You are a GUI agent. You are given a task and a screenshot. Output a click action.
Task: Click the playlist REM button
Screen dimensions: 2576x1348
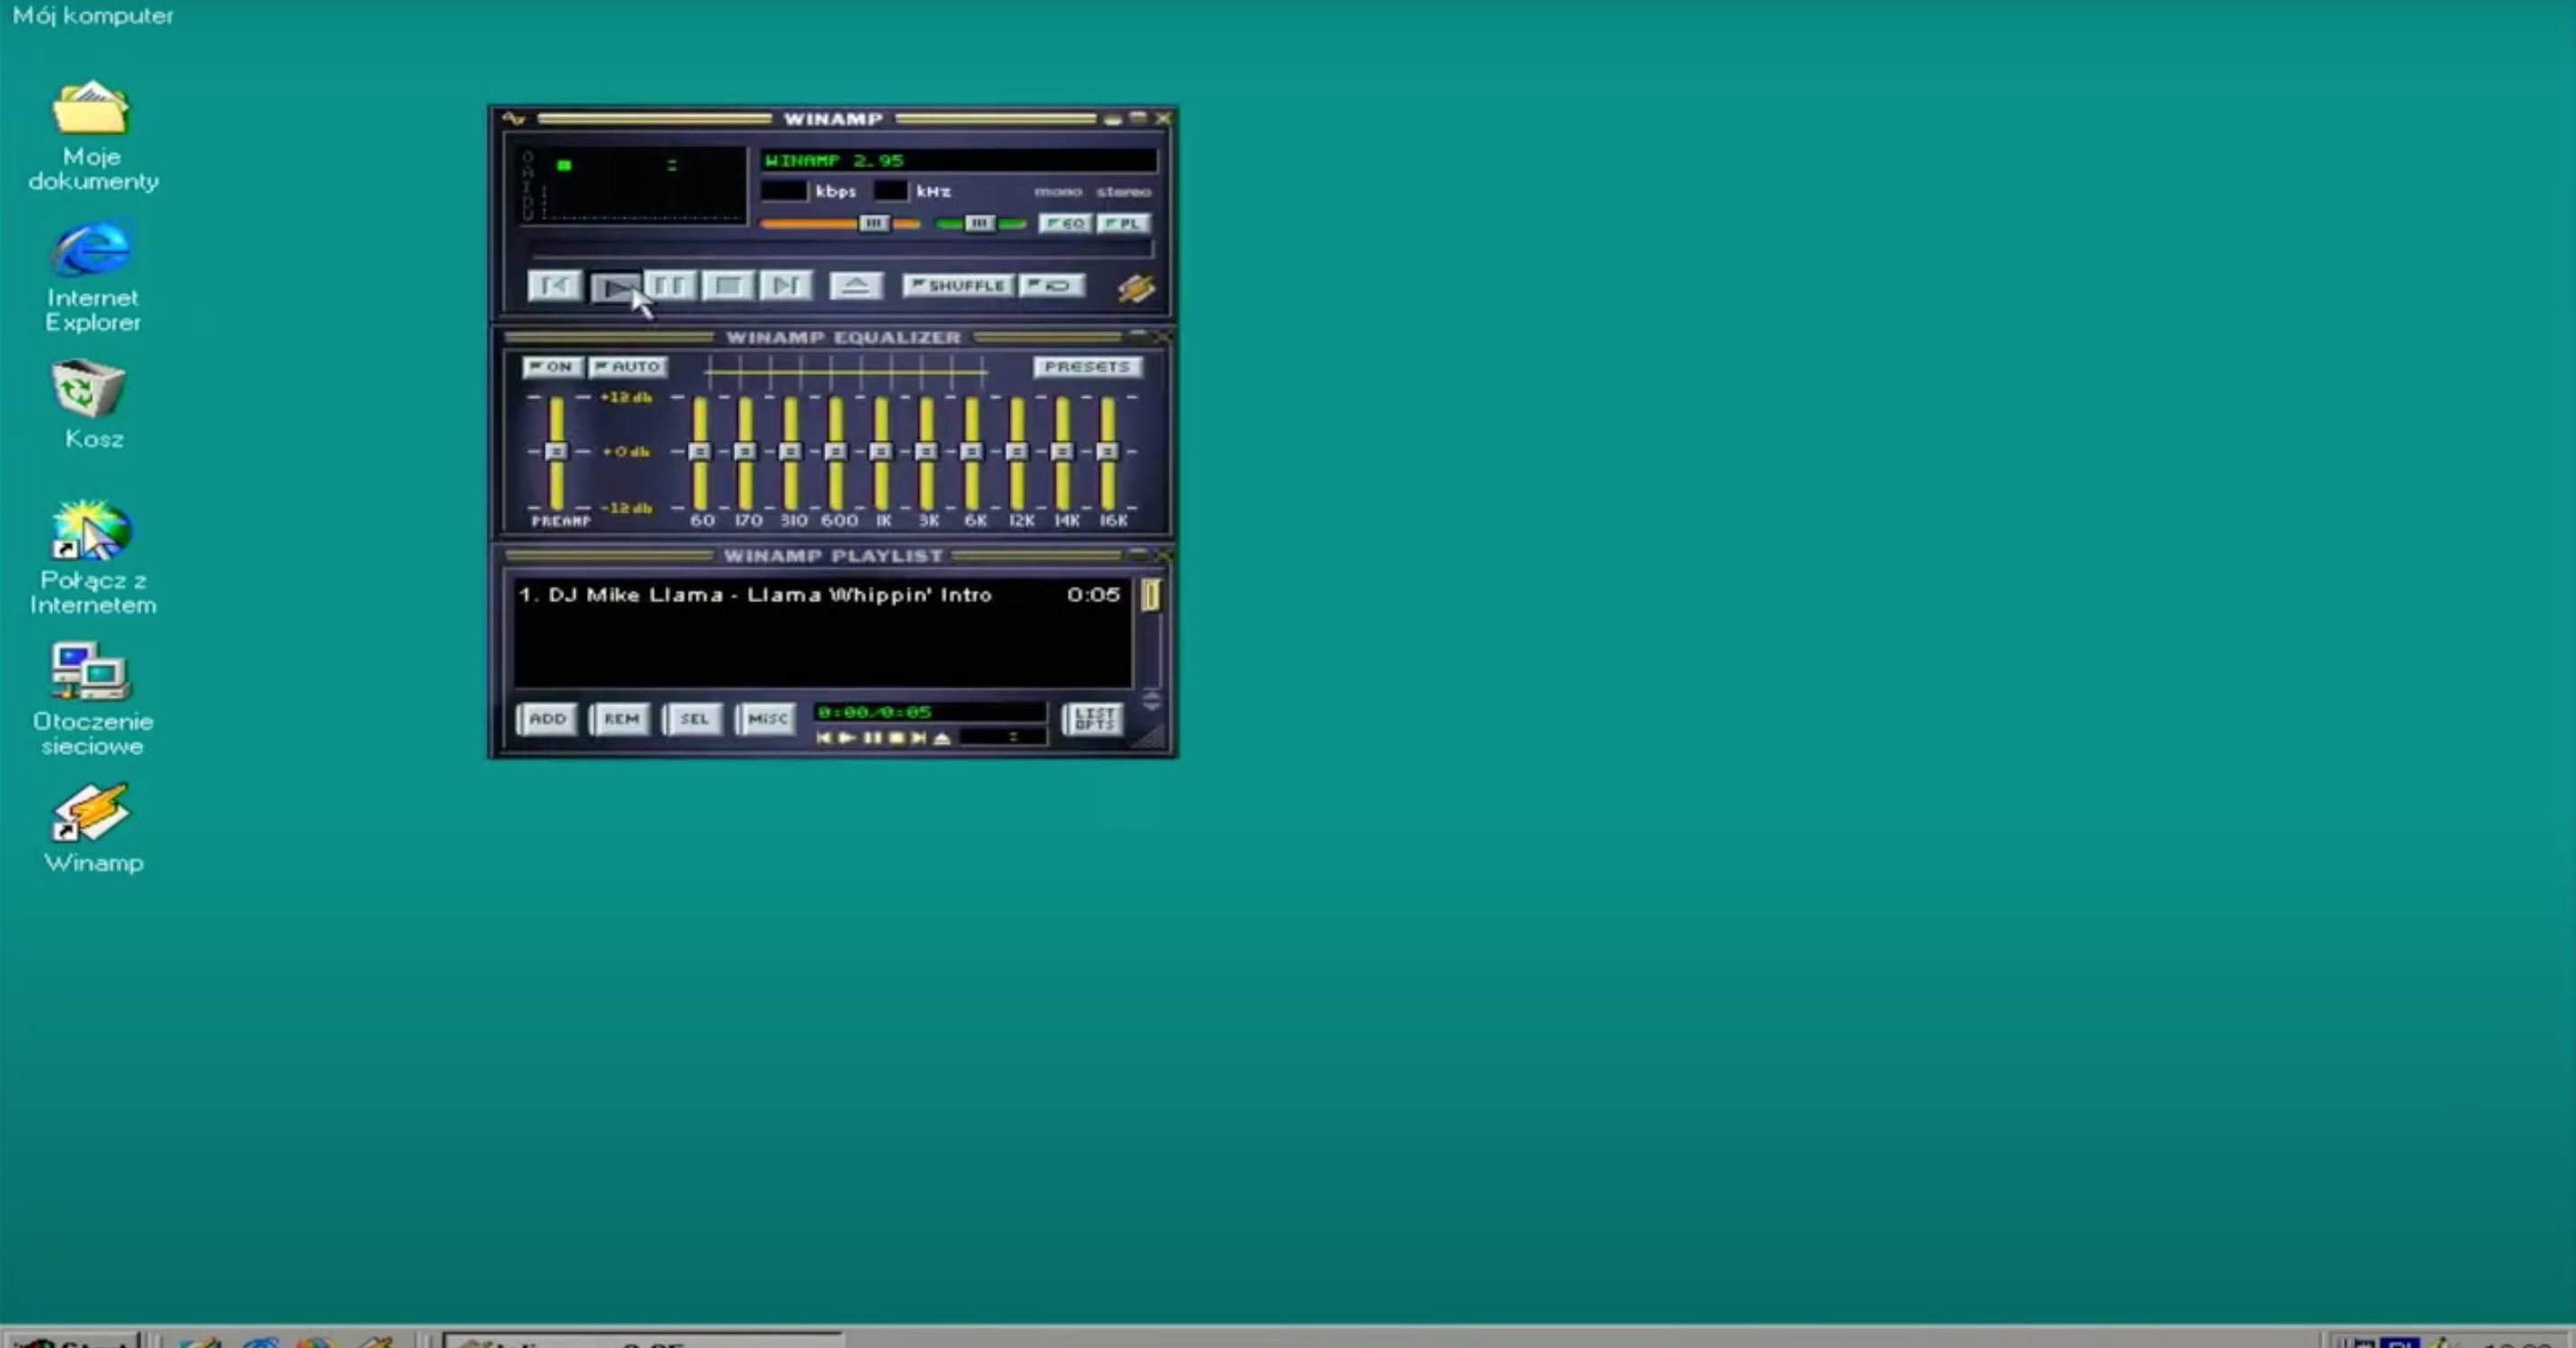[620, 718]
